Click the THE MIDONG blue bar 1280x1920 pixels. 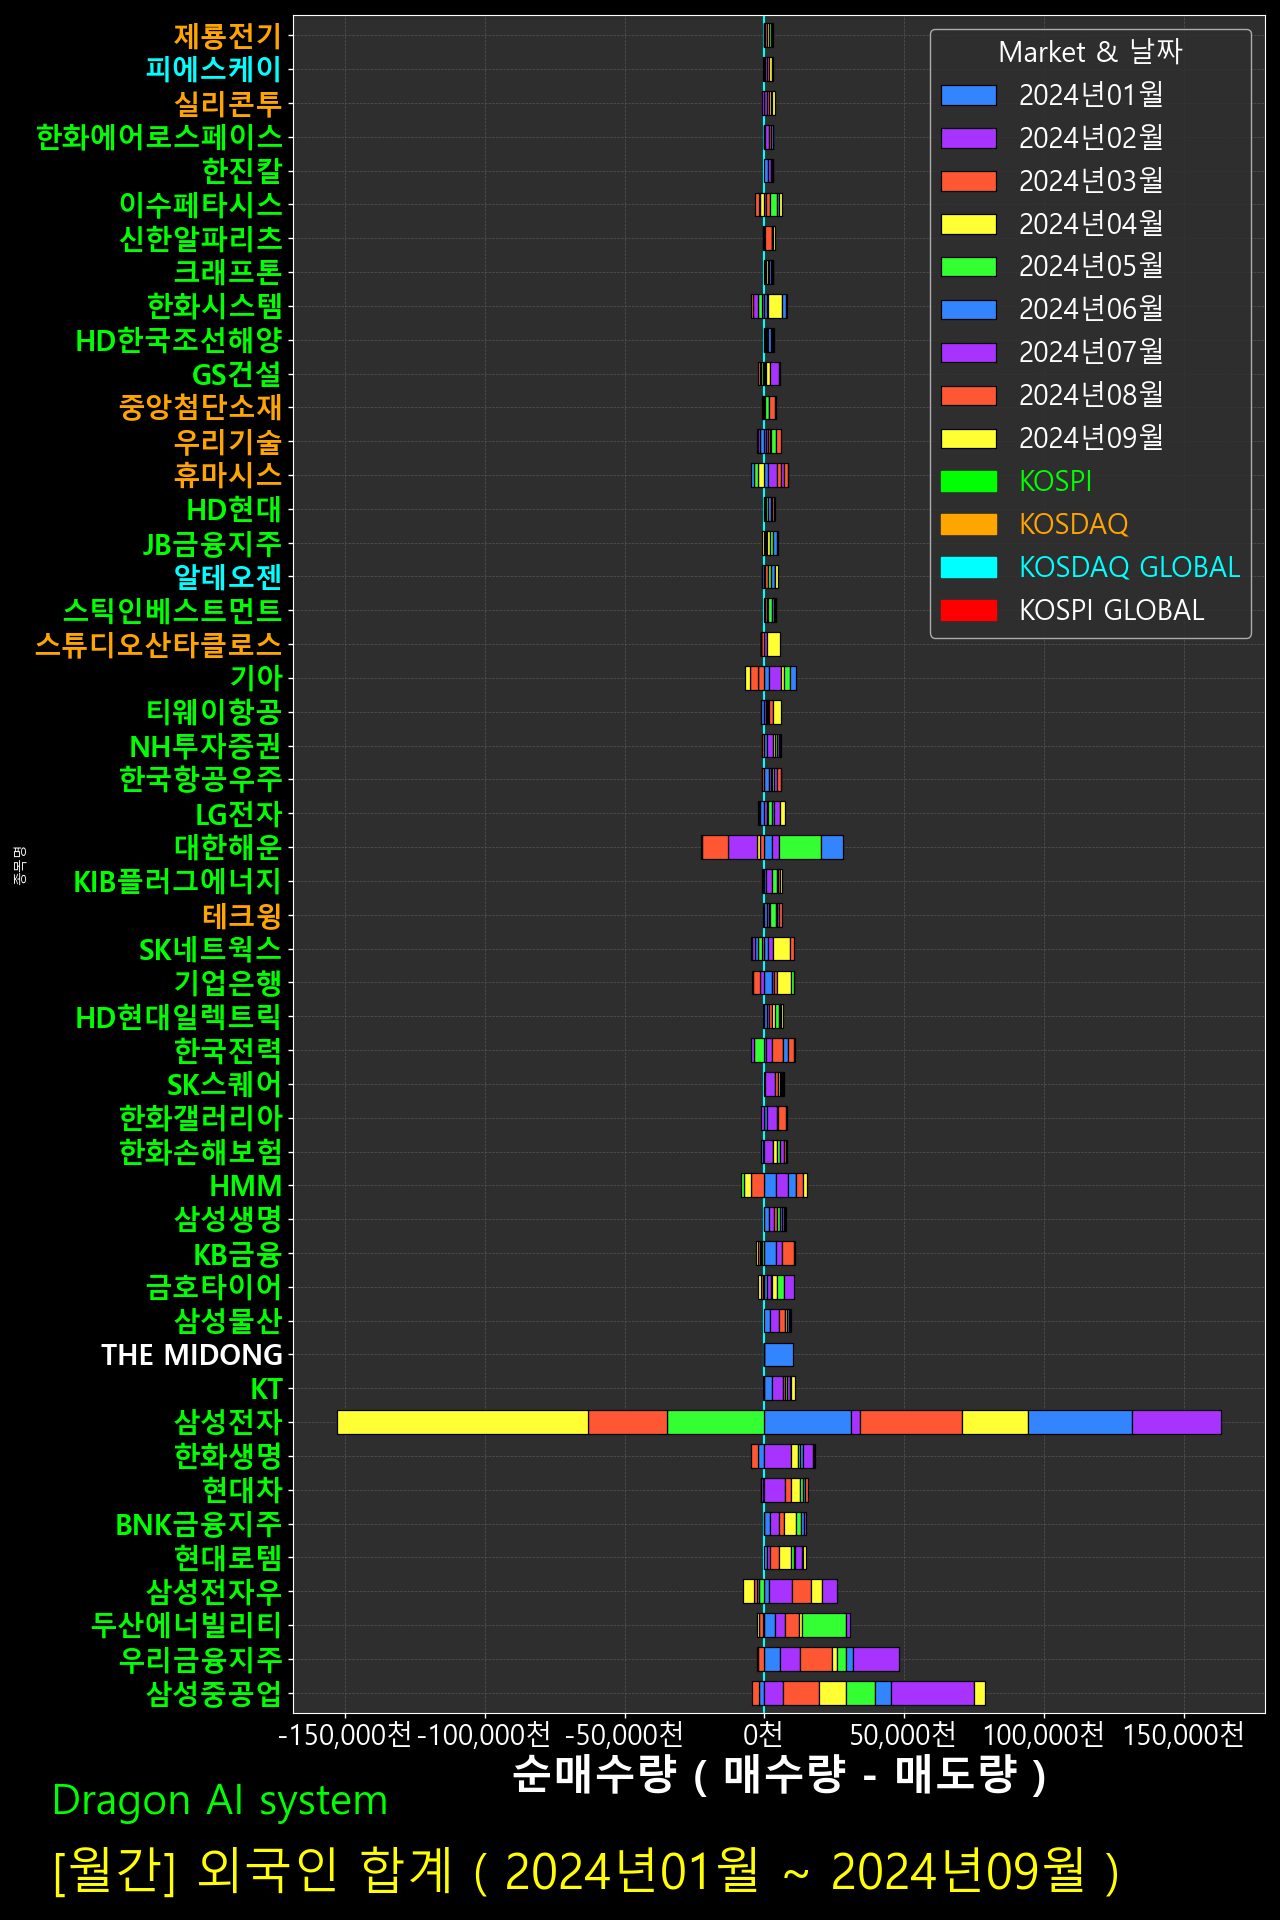[x=779, y=1355]
